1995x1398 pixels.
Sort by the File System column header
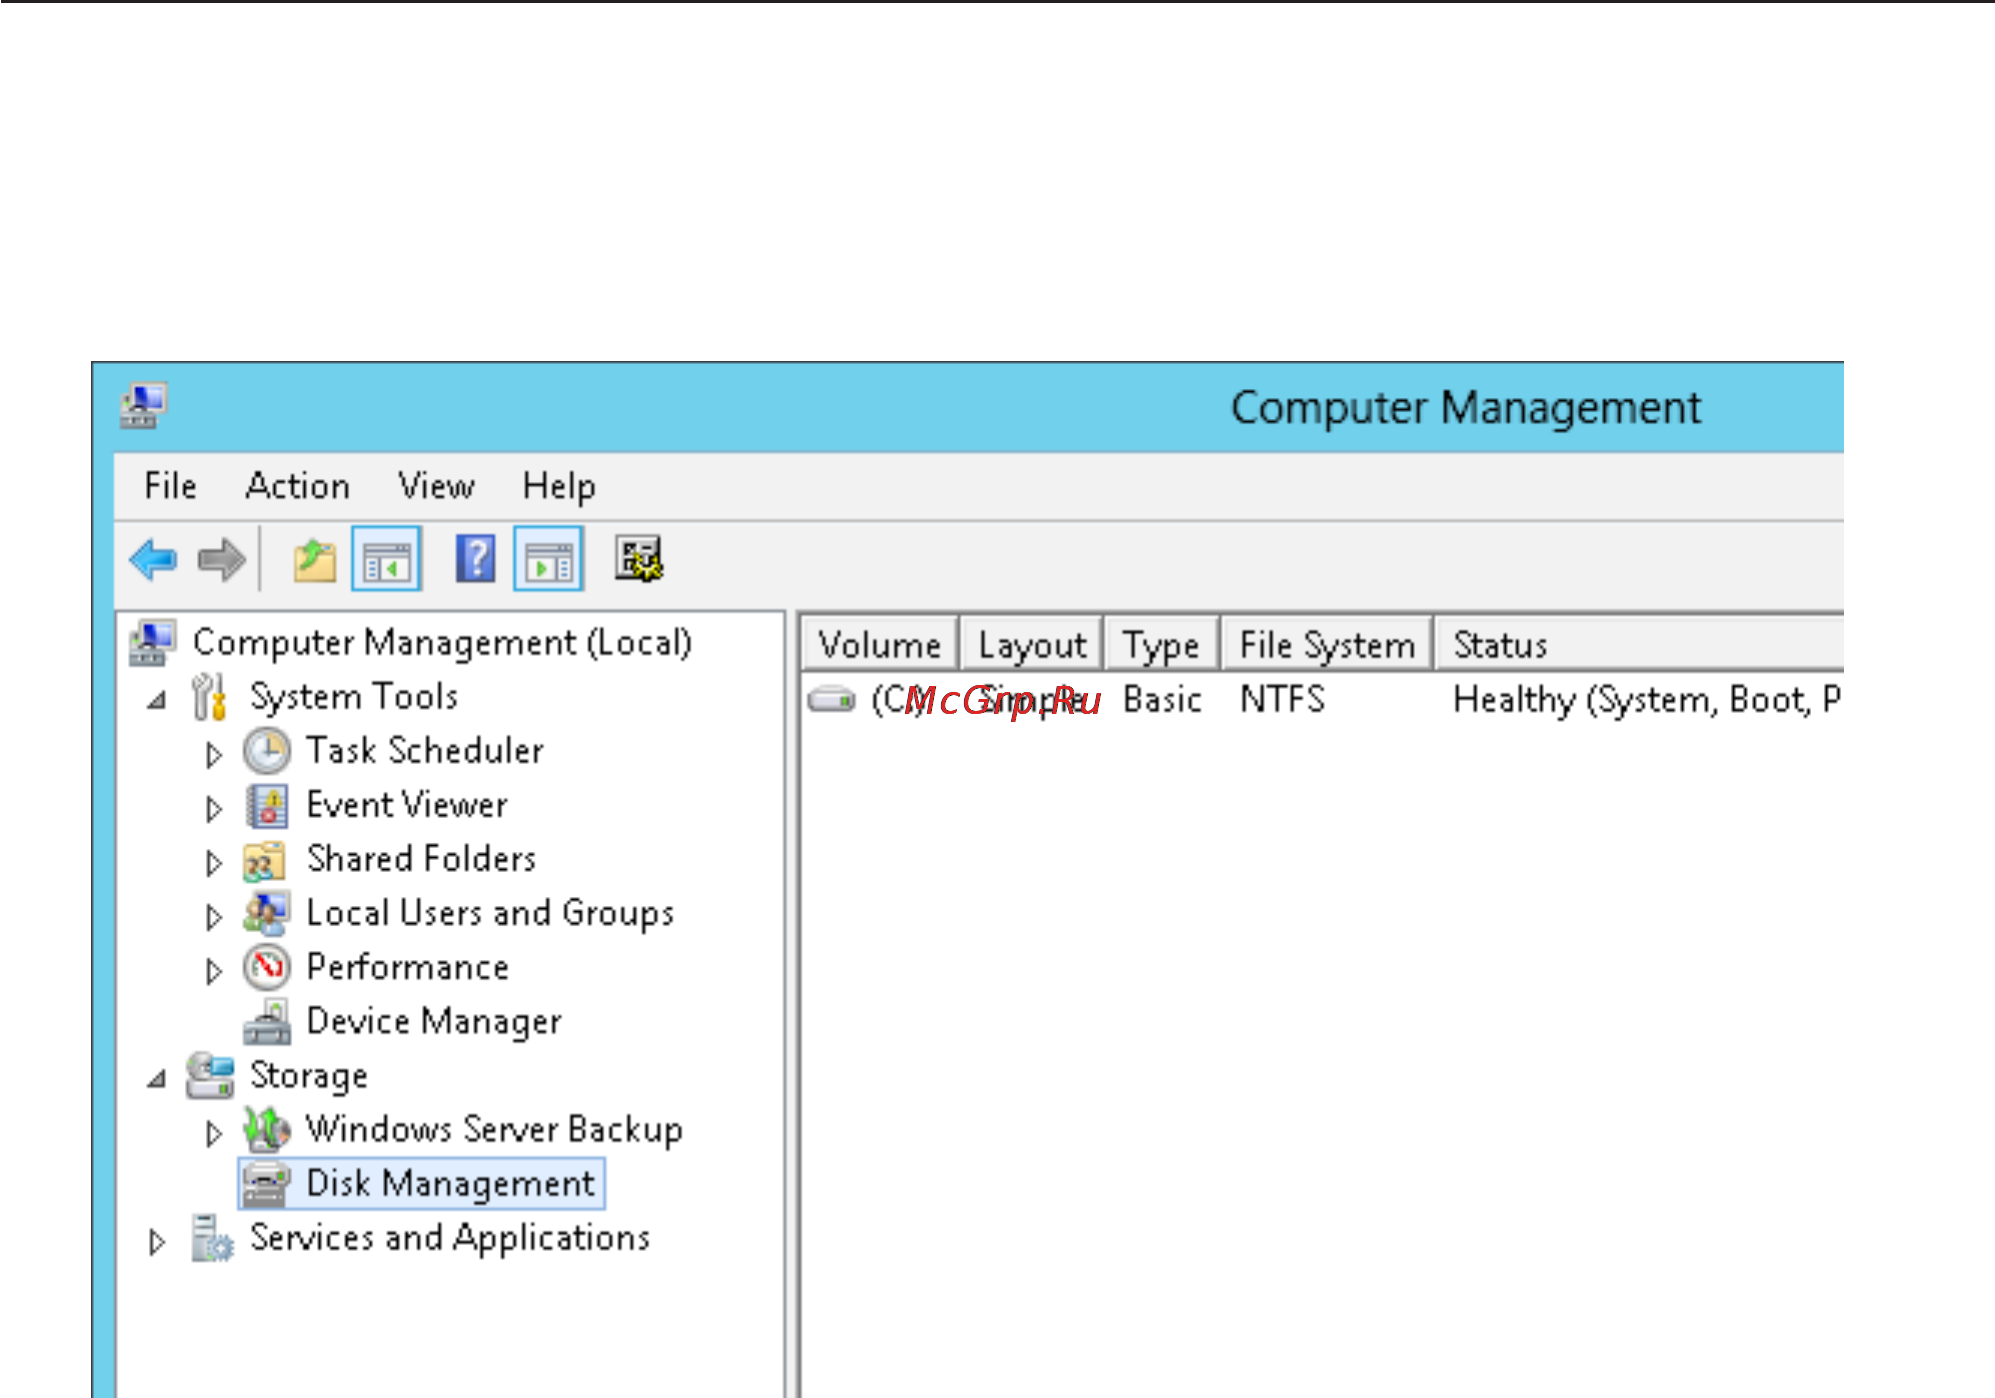(x=1327, y=644)
